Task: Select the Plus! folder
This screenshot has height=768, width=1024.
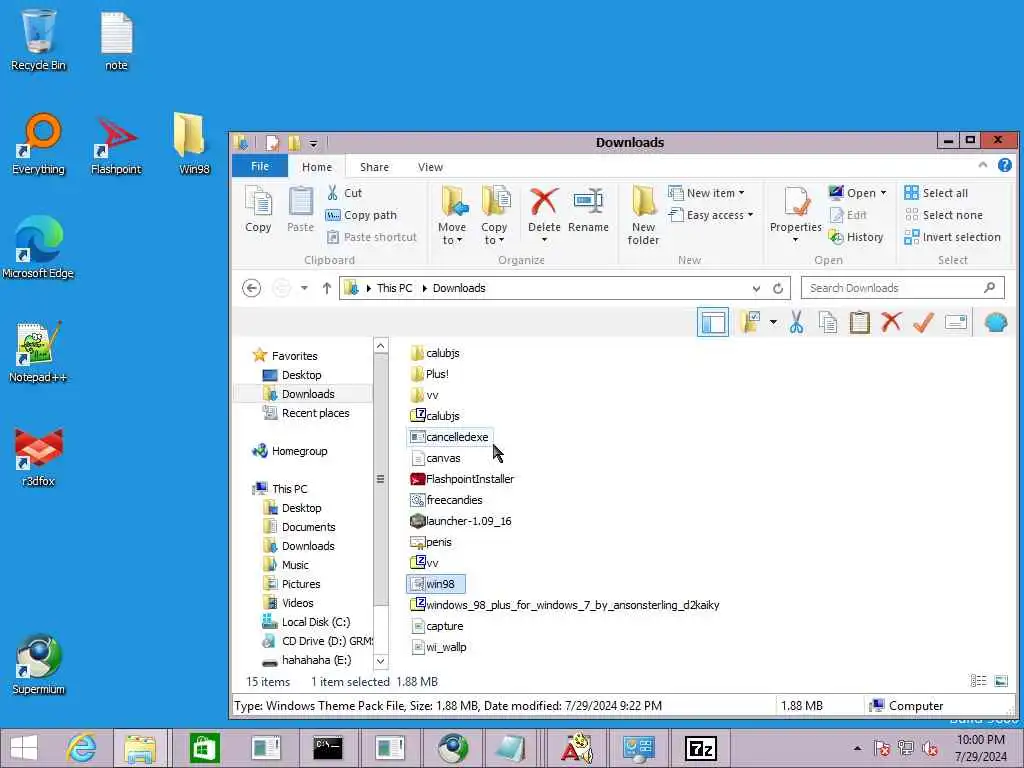Action: 430,374
